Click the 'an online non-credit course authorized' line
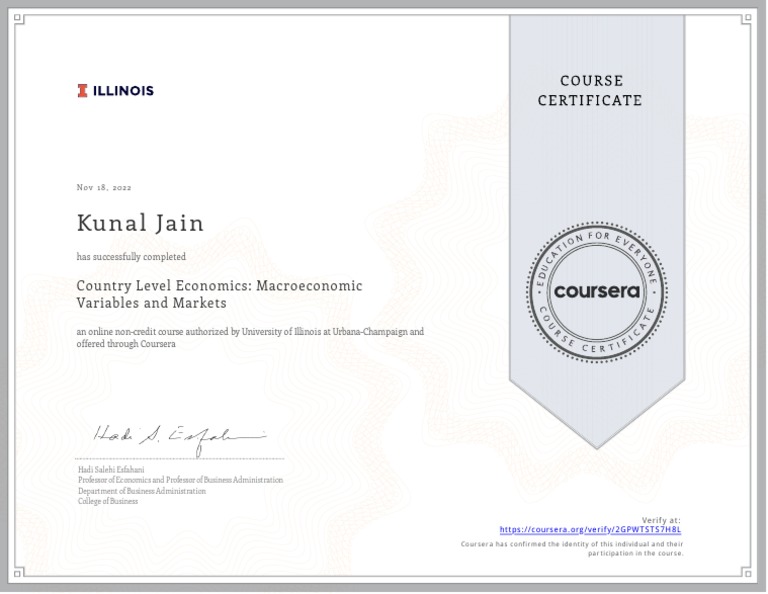Viewport: 768px width, 594px height. click(250, 332)
